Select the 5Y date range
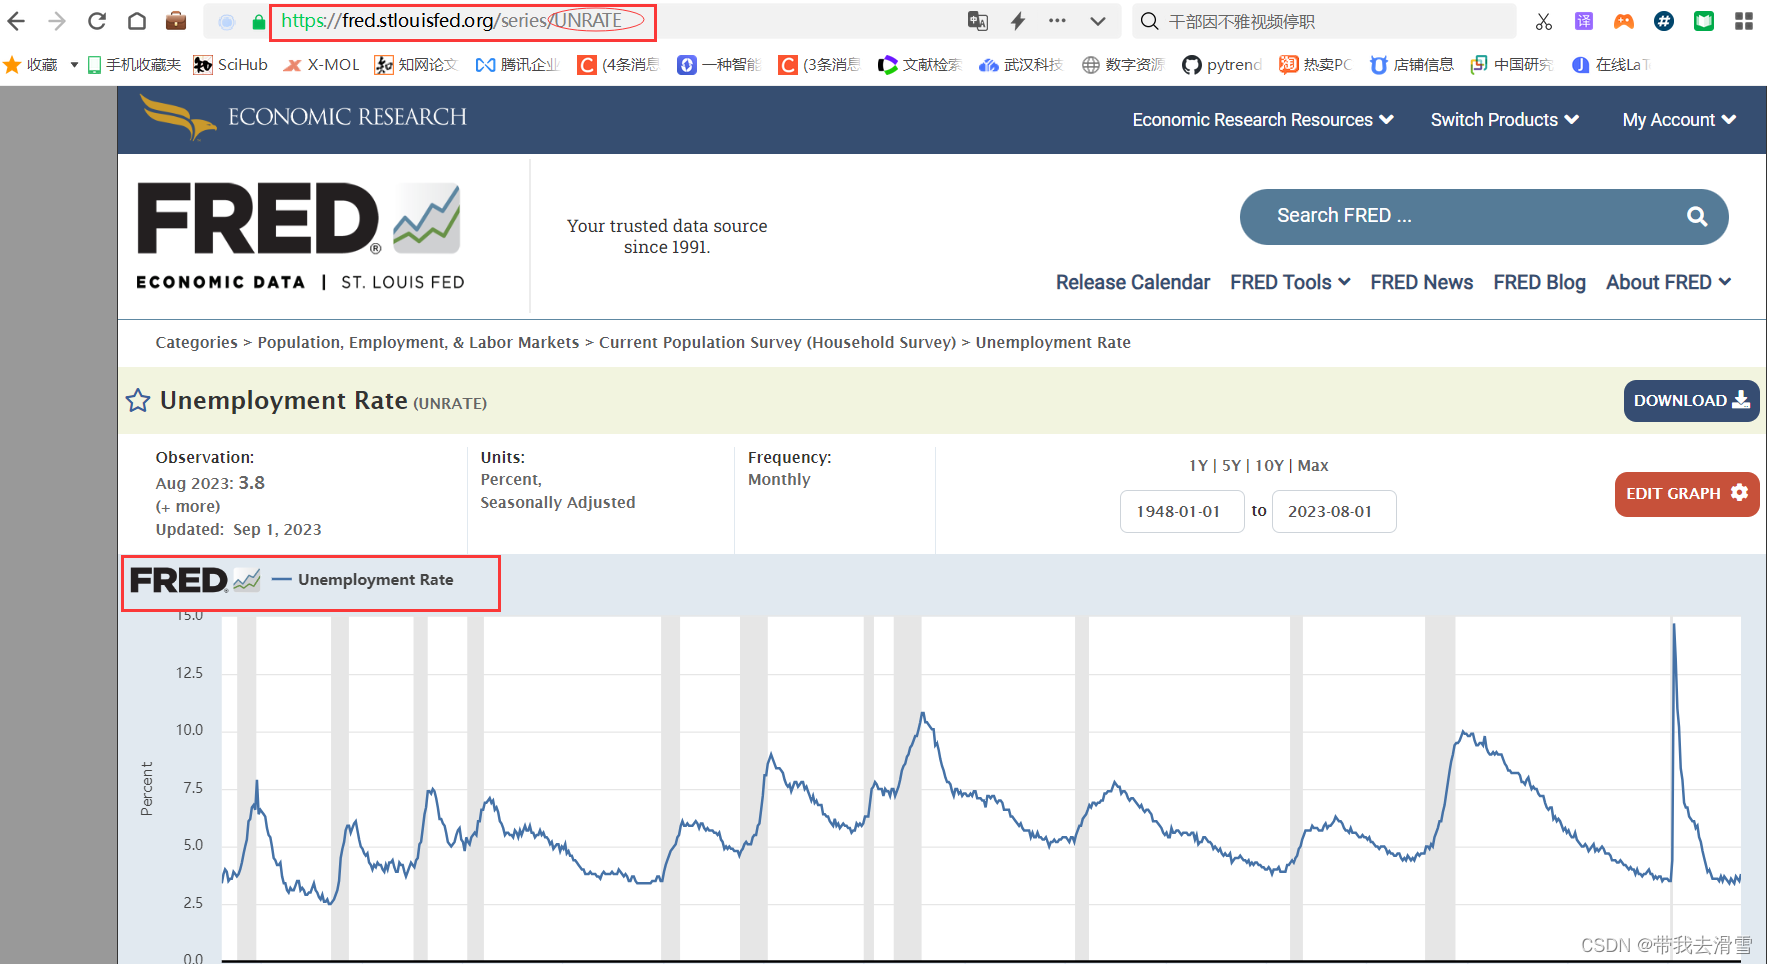Screen dimensions: 1767x964 tap(1231, 466)
